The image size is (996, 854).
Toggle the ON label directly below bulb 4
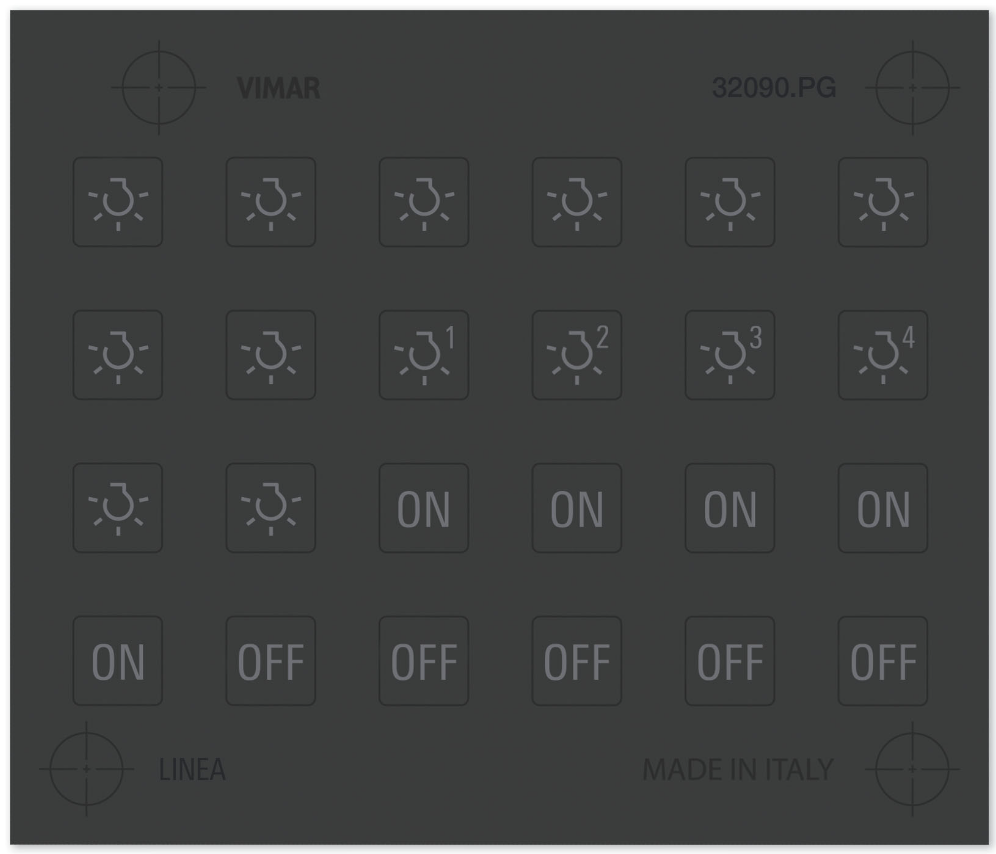(883, 508)
